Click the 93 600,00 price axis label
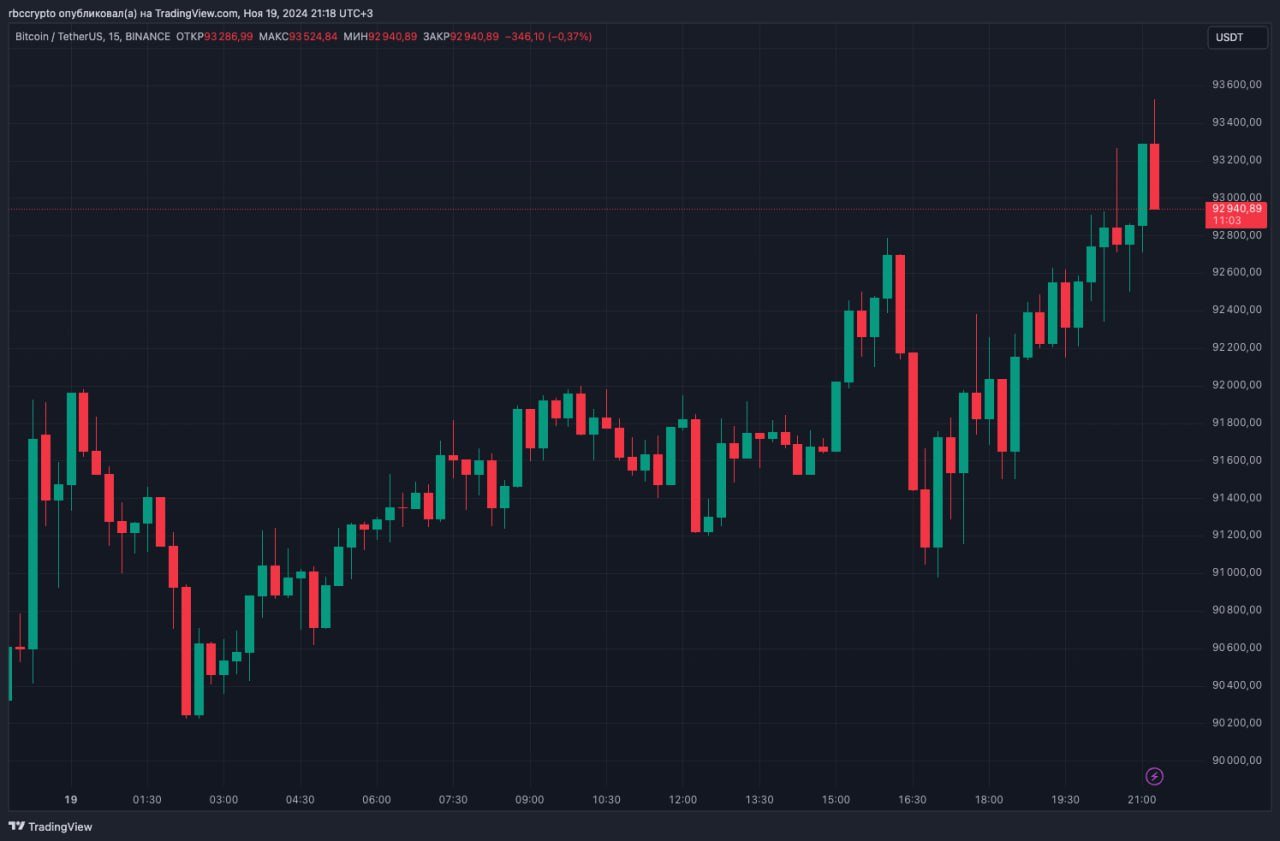 pos(1236,84)
